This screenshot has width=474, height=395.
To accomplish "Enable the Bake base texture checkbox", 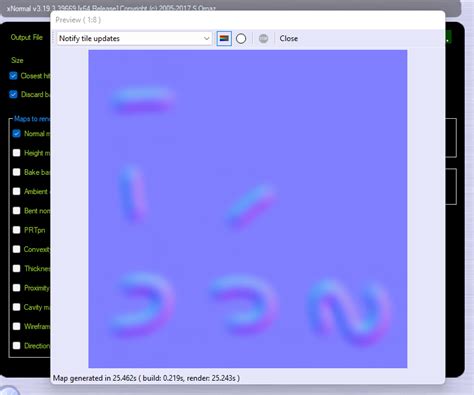I will (16, 172).
